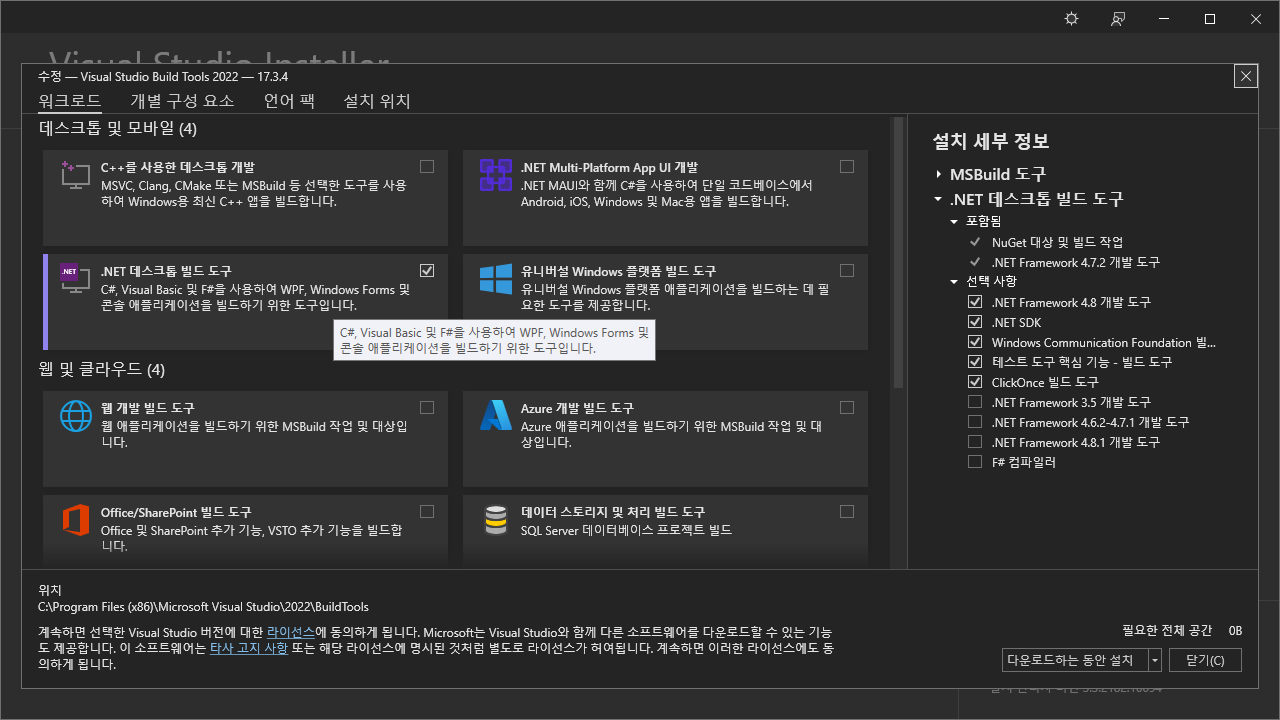The height and width of the screenshot is (720, 1280).
Task: Click the install path C:\Program Files (x86) text
Action: click(x=203, y=606)
